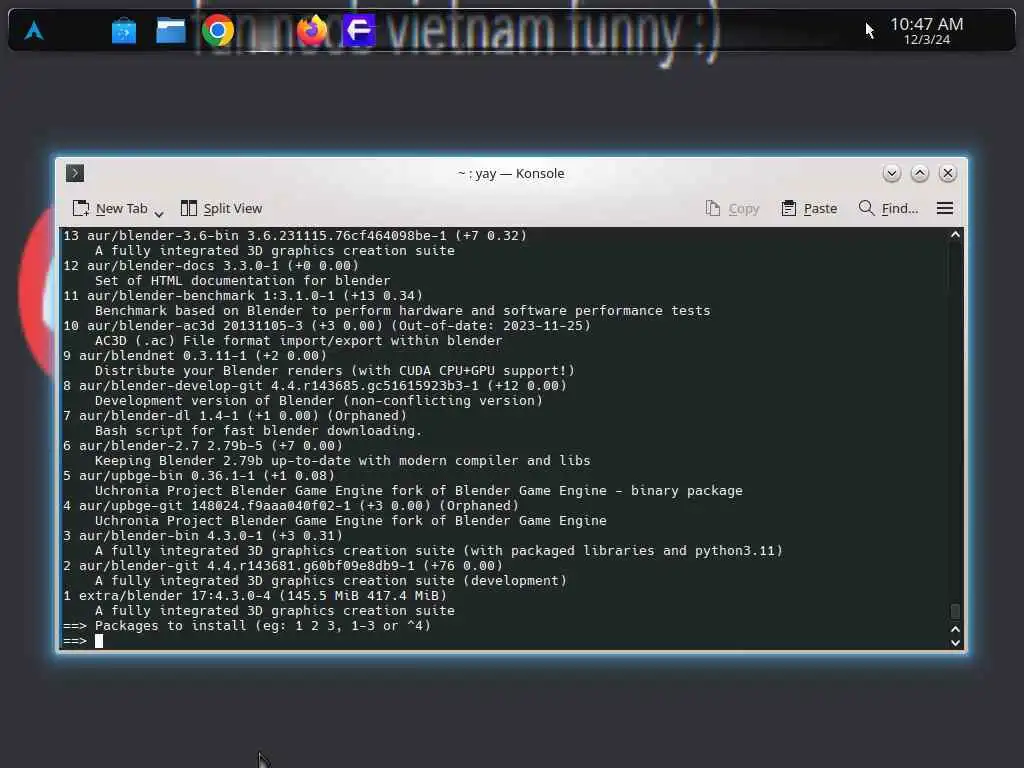Click the yay input prompt cursor

tap(99, 641)
